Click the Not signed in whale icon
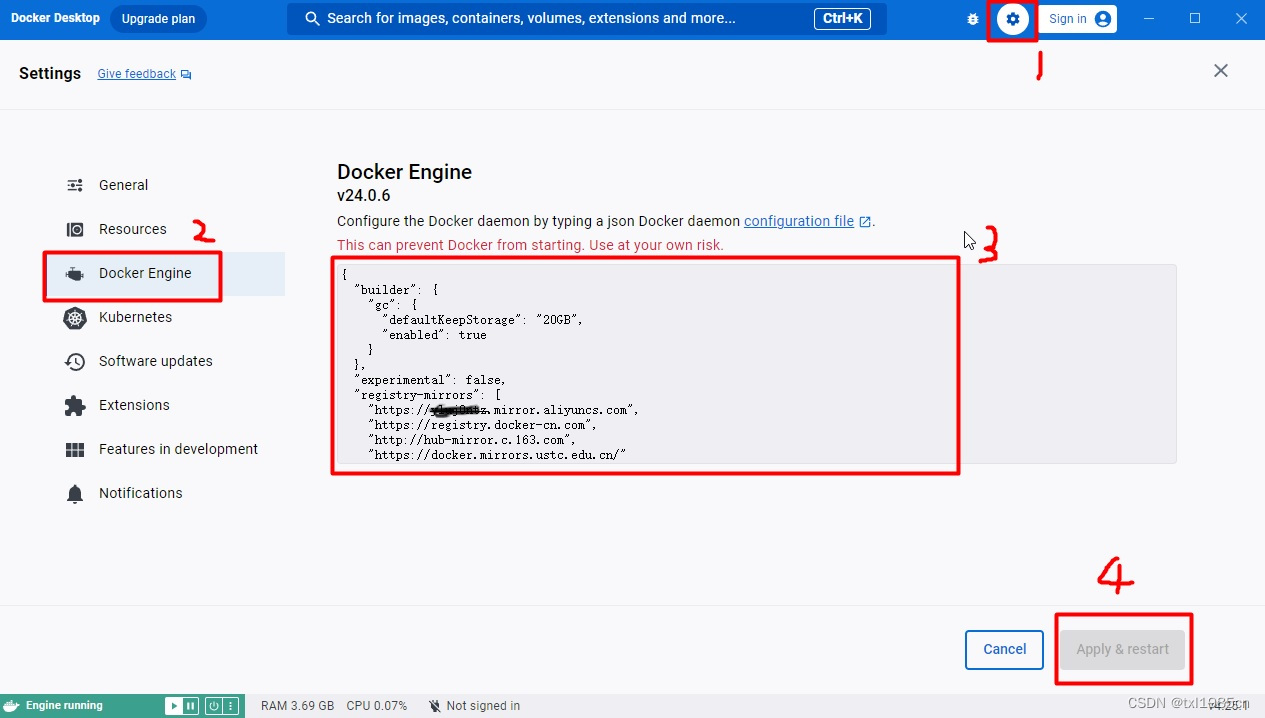 tap(434, 705)
